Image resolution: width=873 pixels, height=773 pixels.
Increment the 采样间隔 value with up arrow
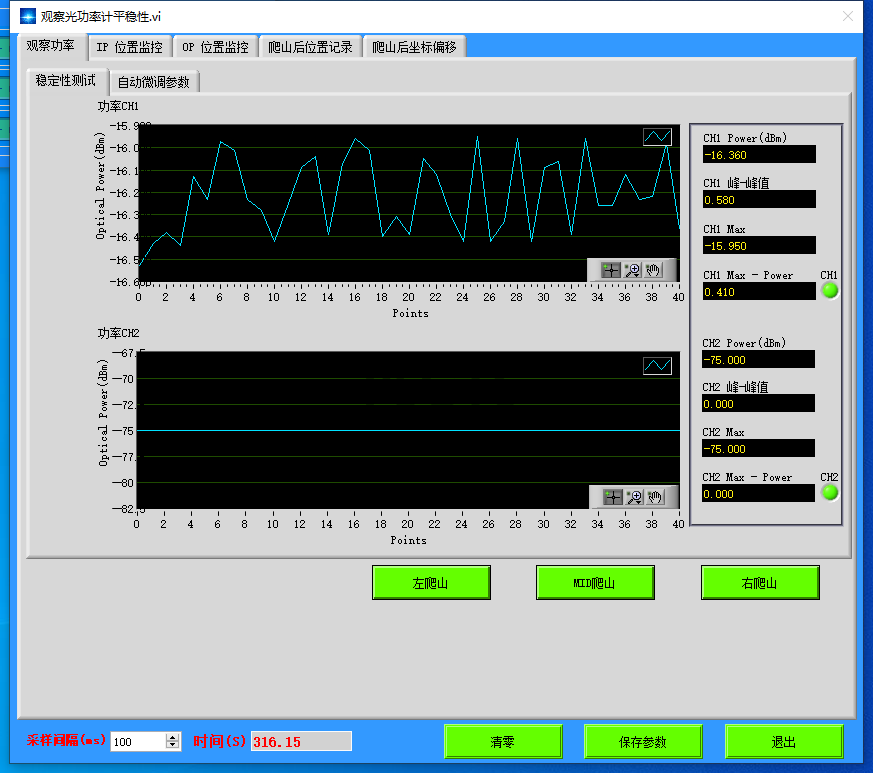coord(173,737)
